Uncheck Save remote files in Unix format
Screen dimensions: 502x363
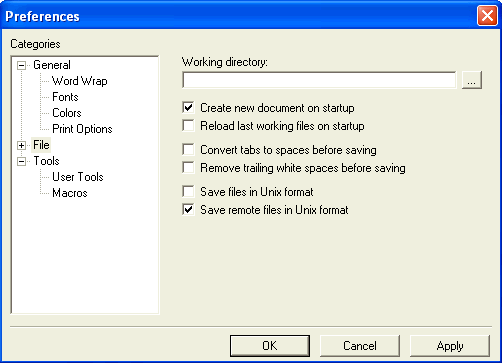point(188,210)
